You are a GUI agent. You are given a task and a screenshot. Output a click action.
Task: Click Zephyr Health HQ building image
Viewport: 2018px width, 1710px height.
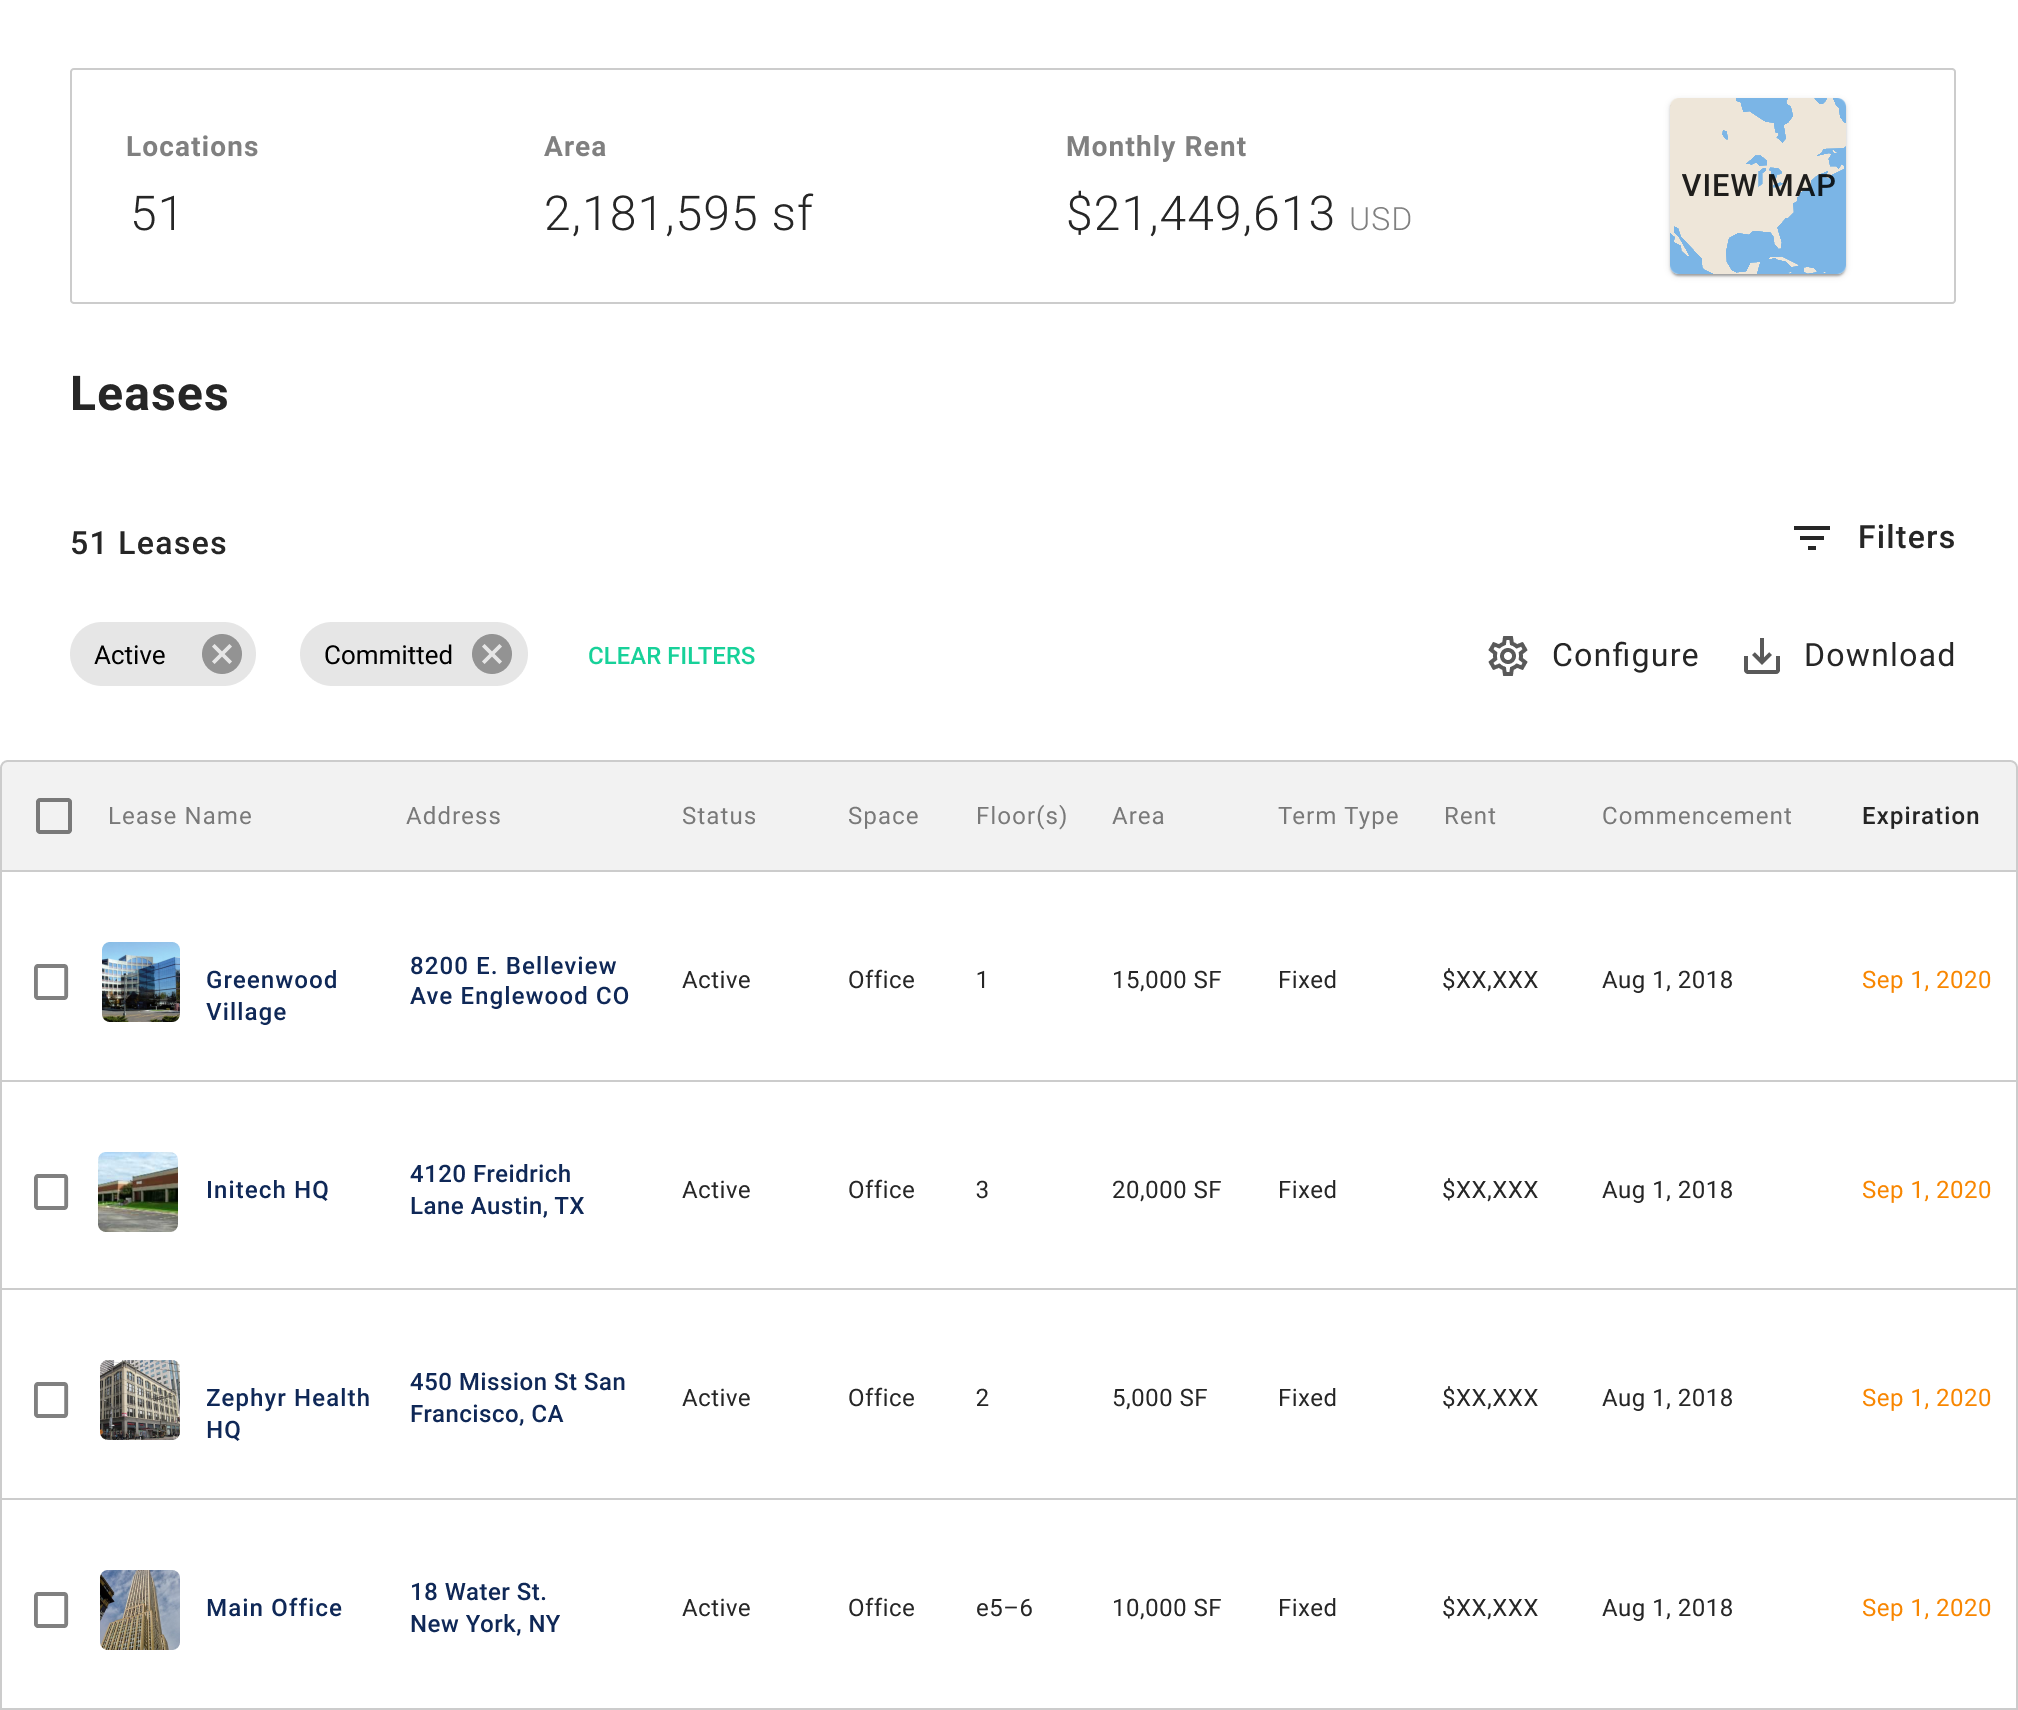pyautogui.click(x=140, y=1399)
